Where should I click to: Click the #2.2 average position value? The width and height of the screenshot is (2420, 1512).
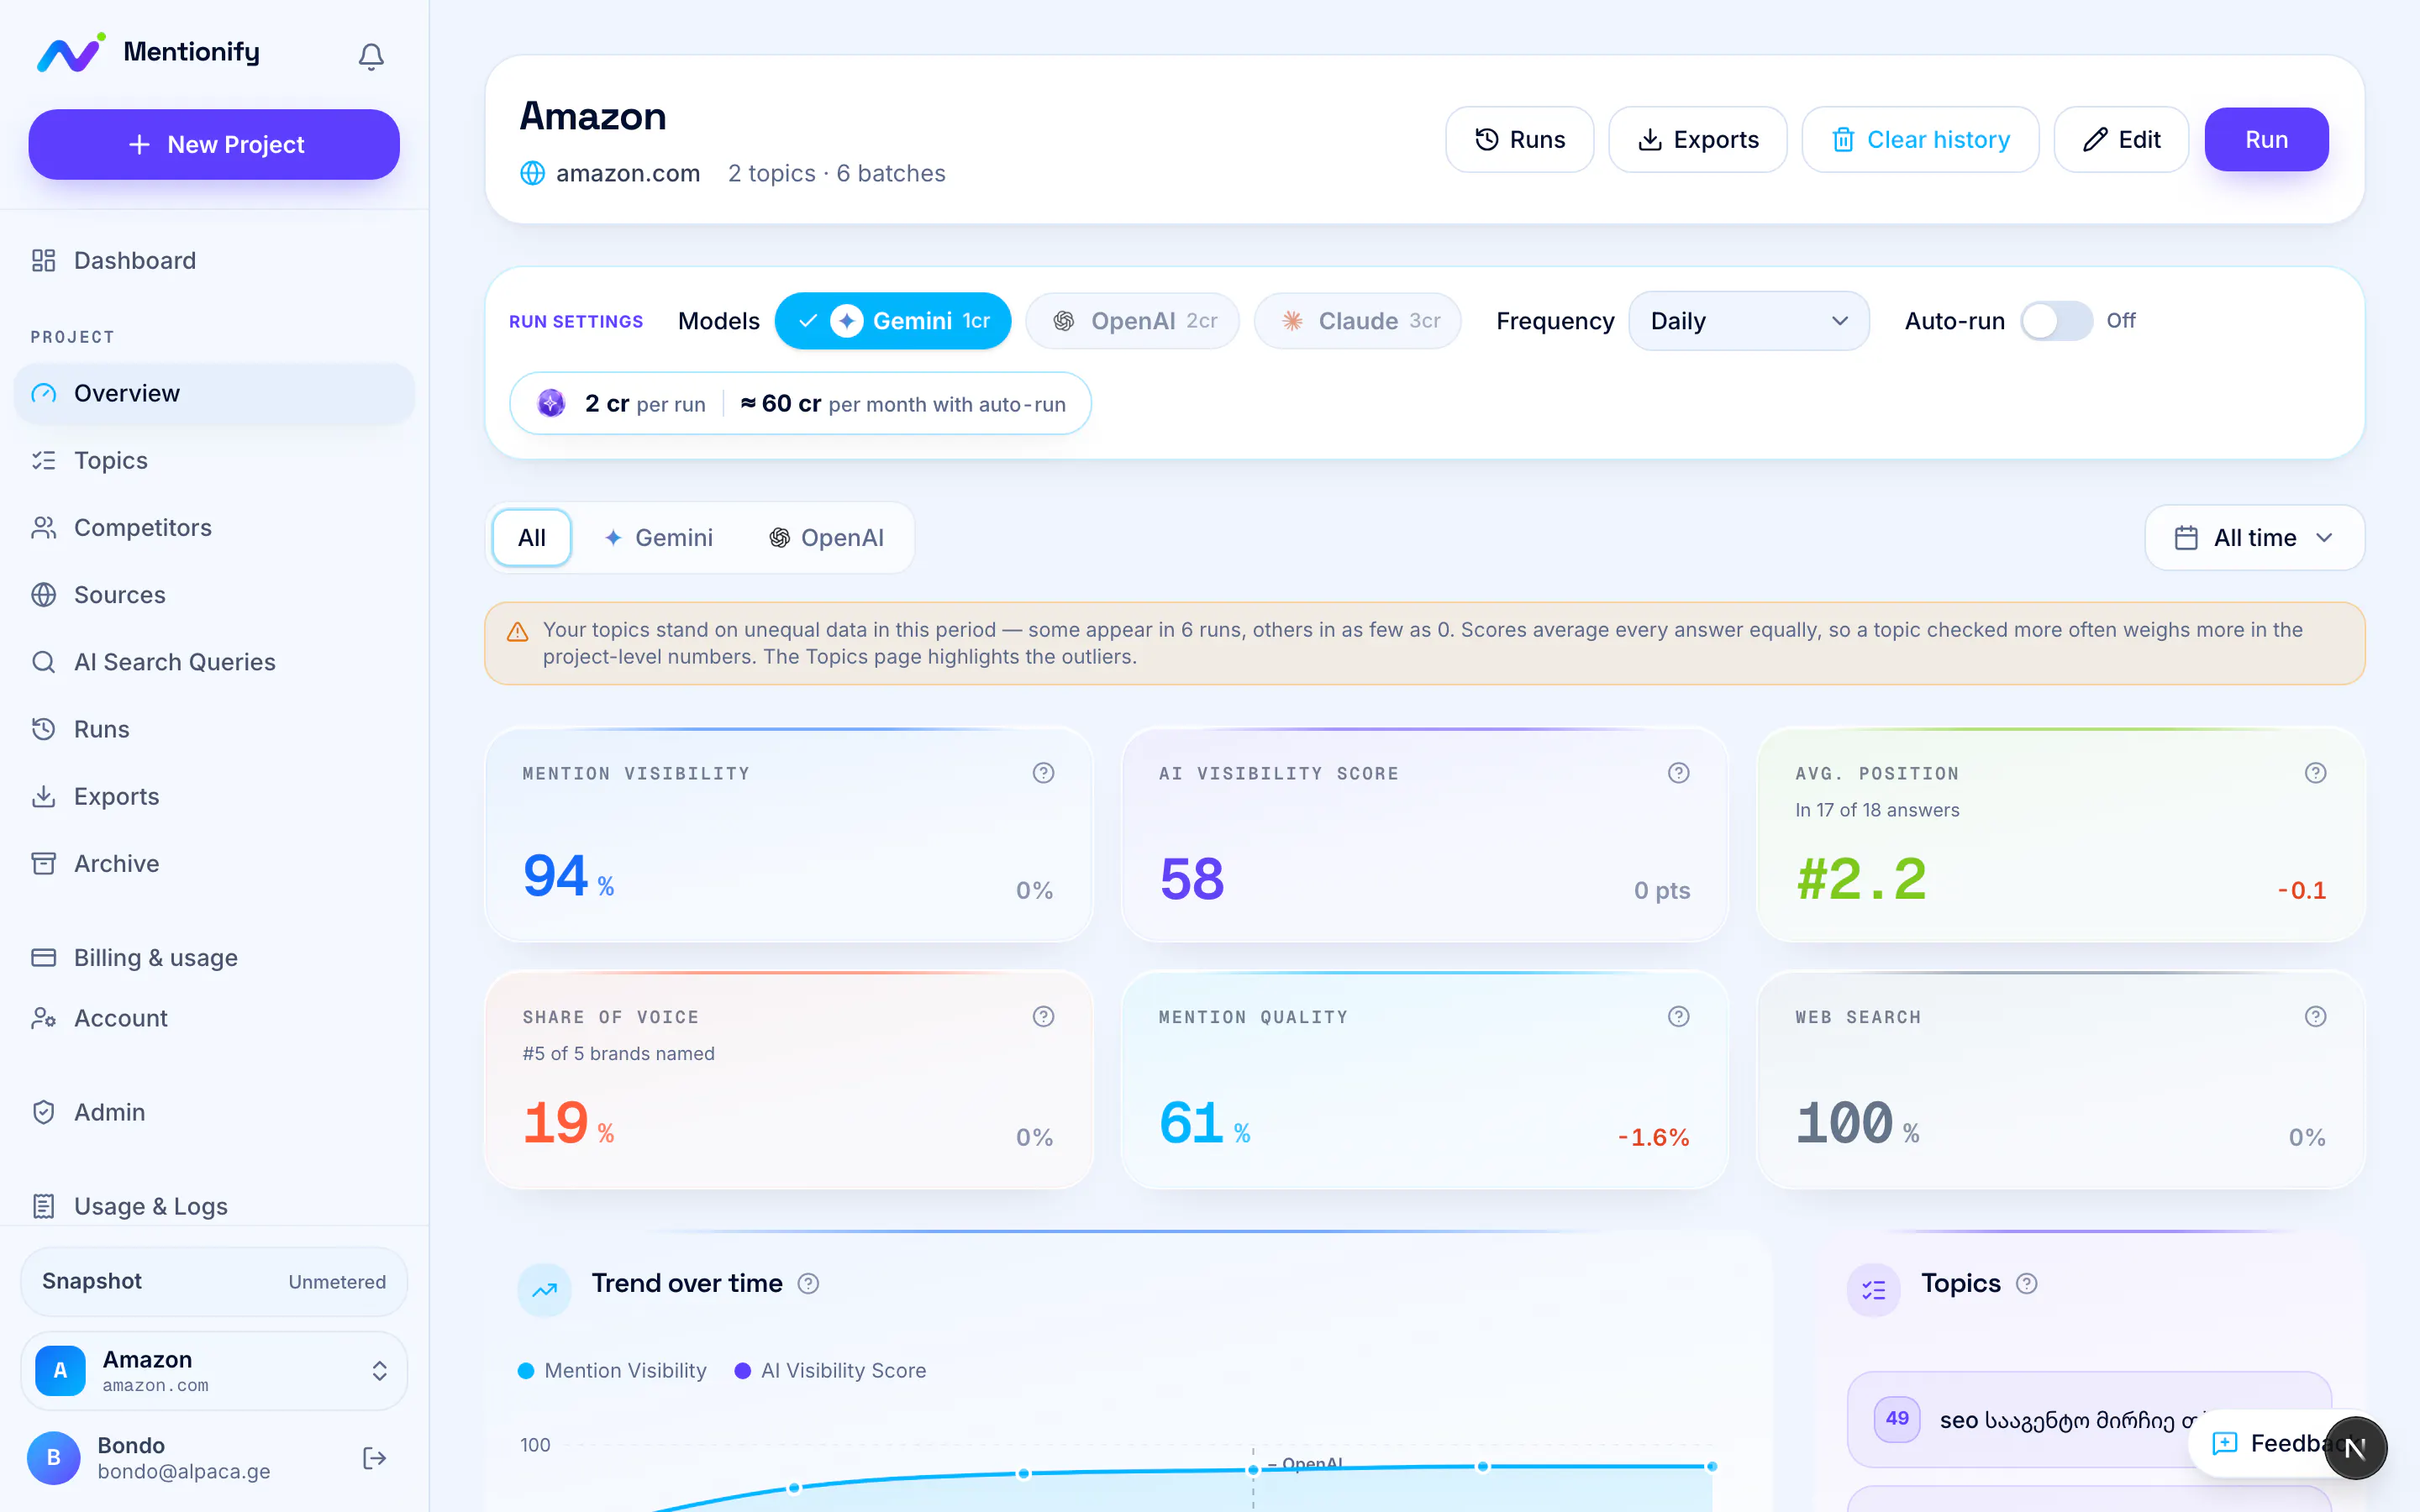(1861, 880)
